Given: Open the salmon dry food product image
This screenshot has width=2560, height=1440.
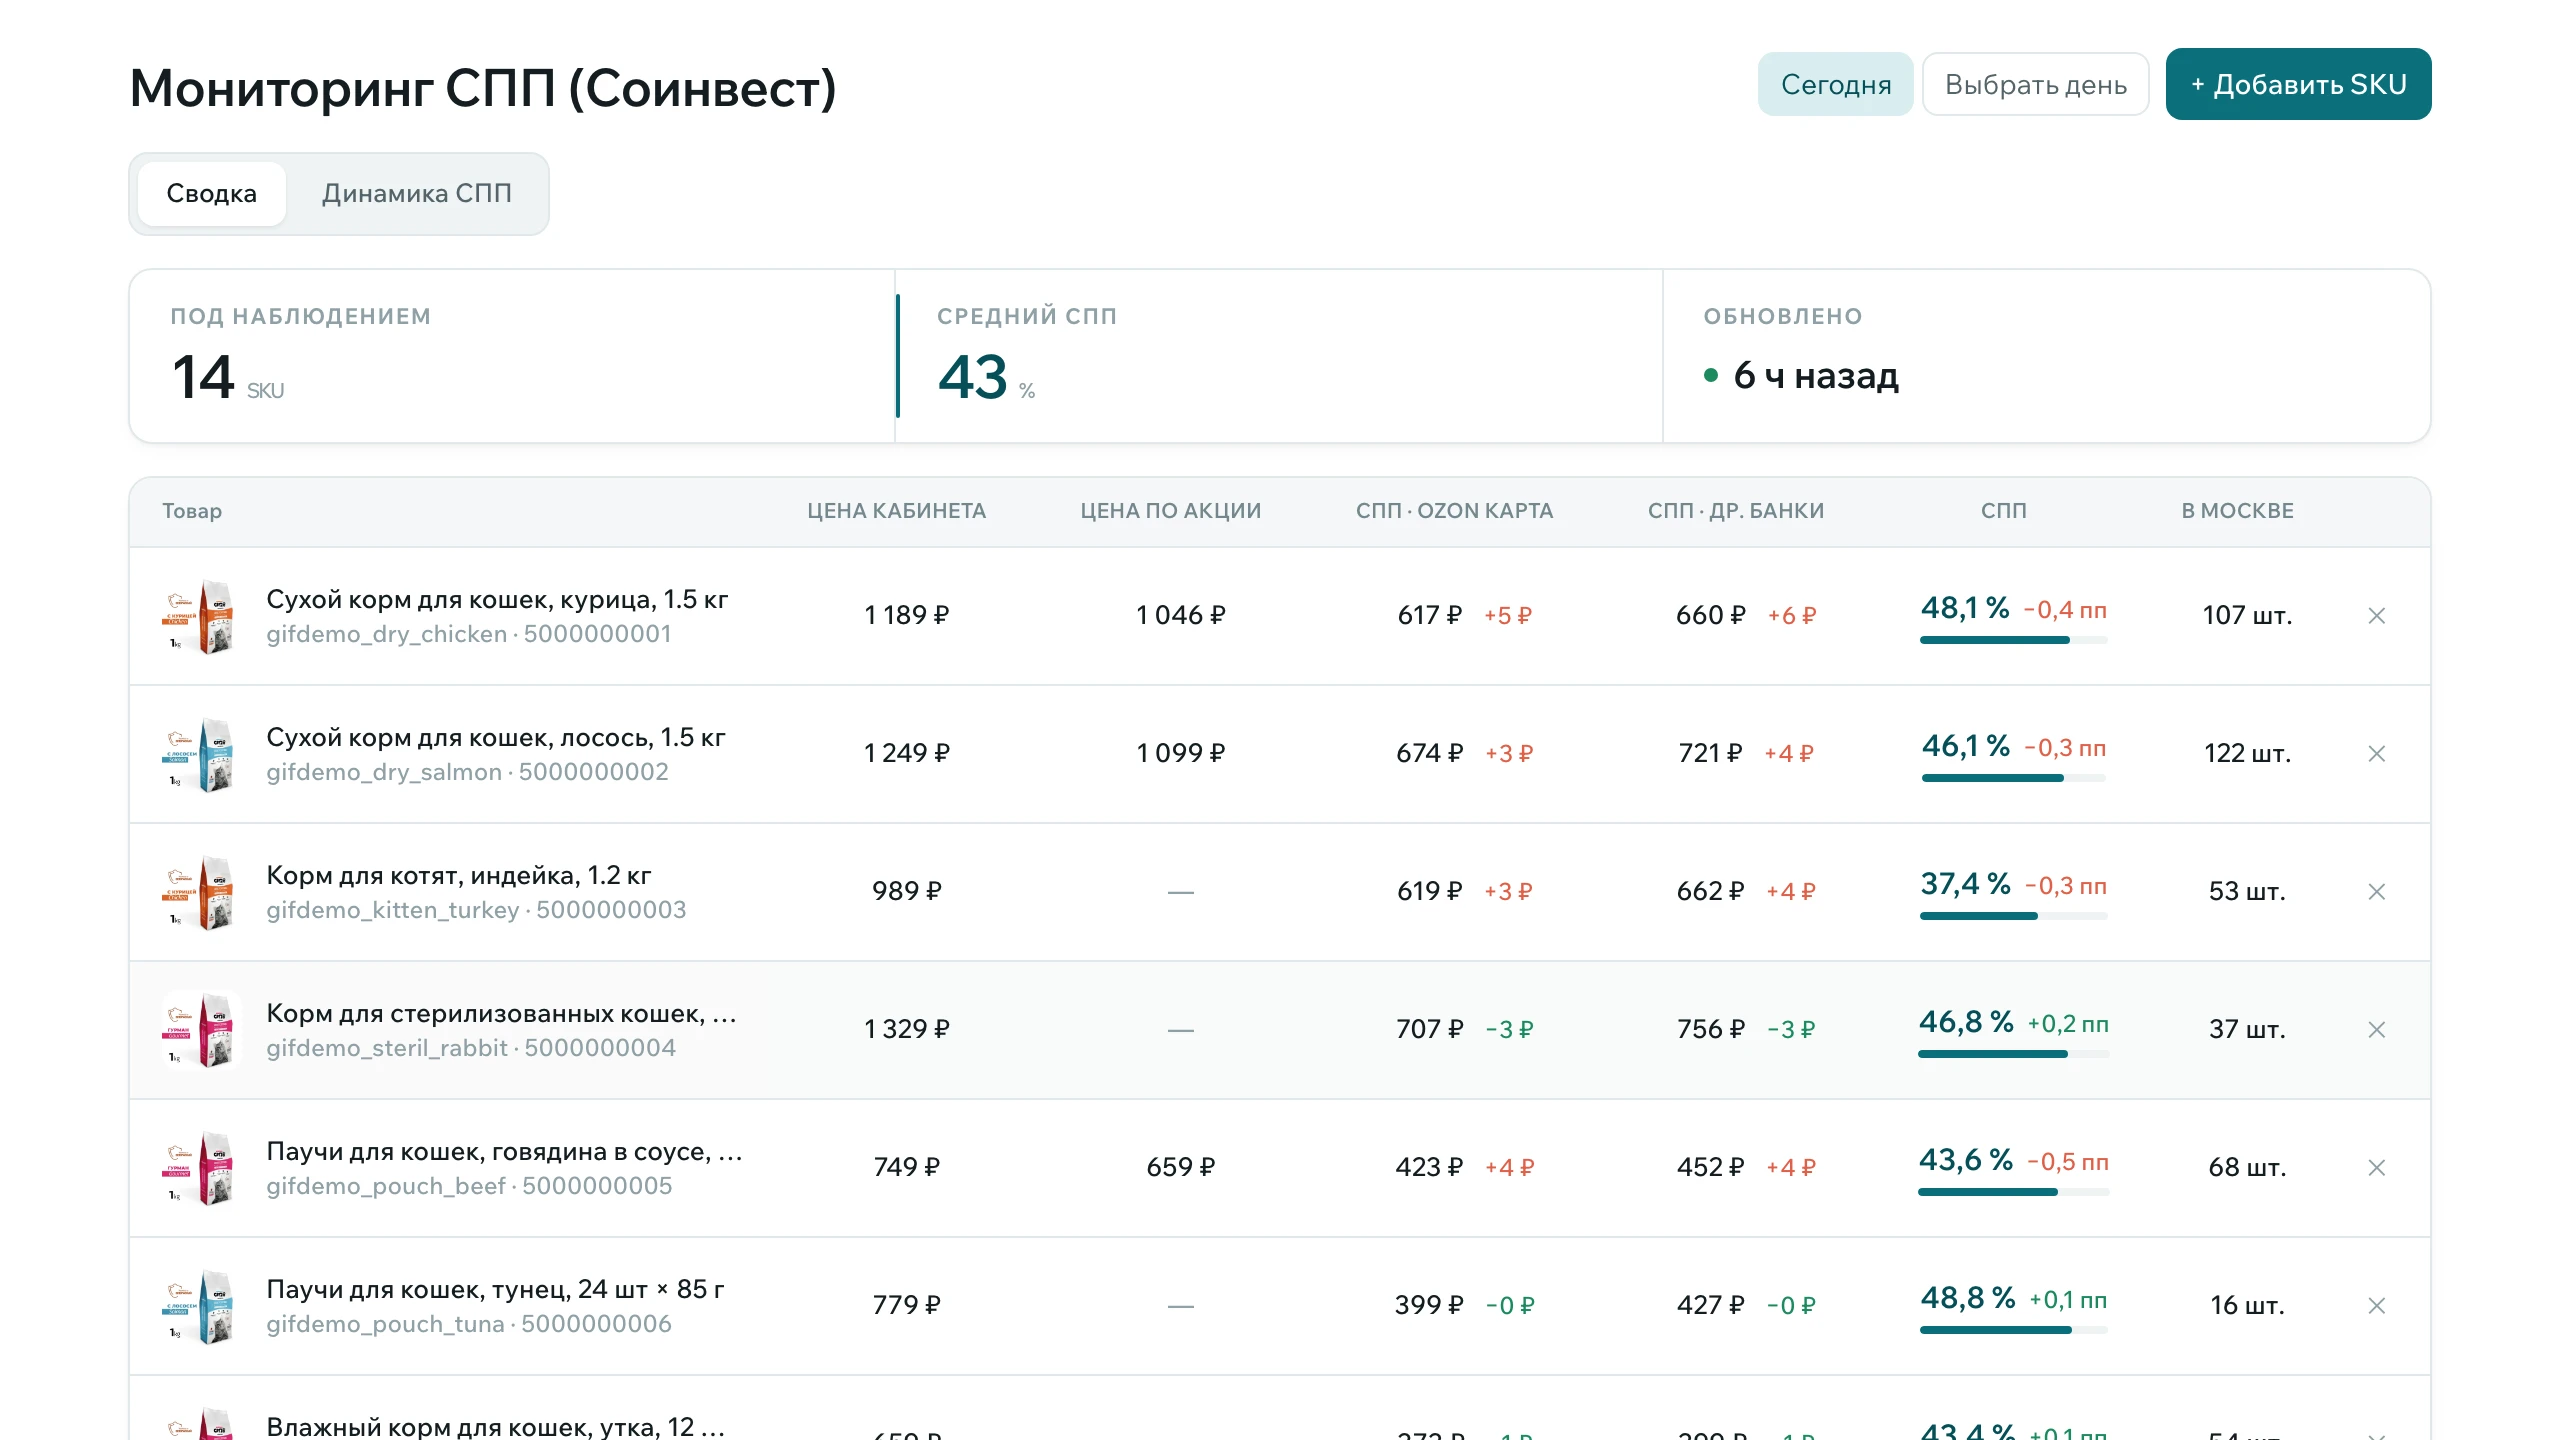Looking at the screenshot, I should [201, 754].
